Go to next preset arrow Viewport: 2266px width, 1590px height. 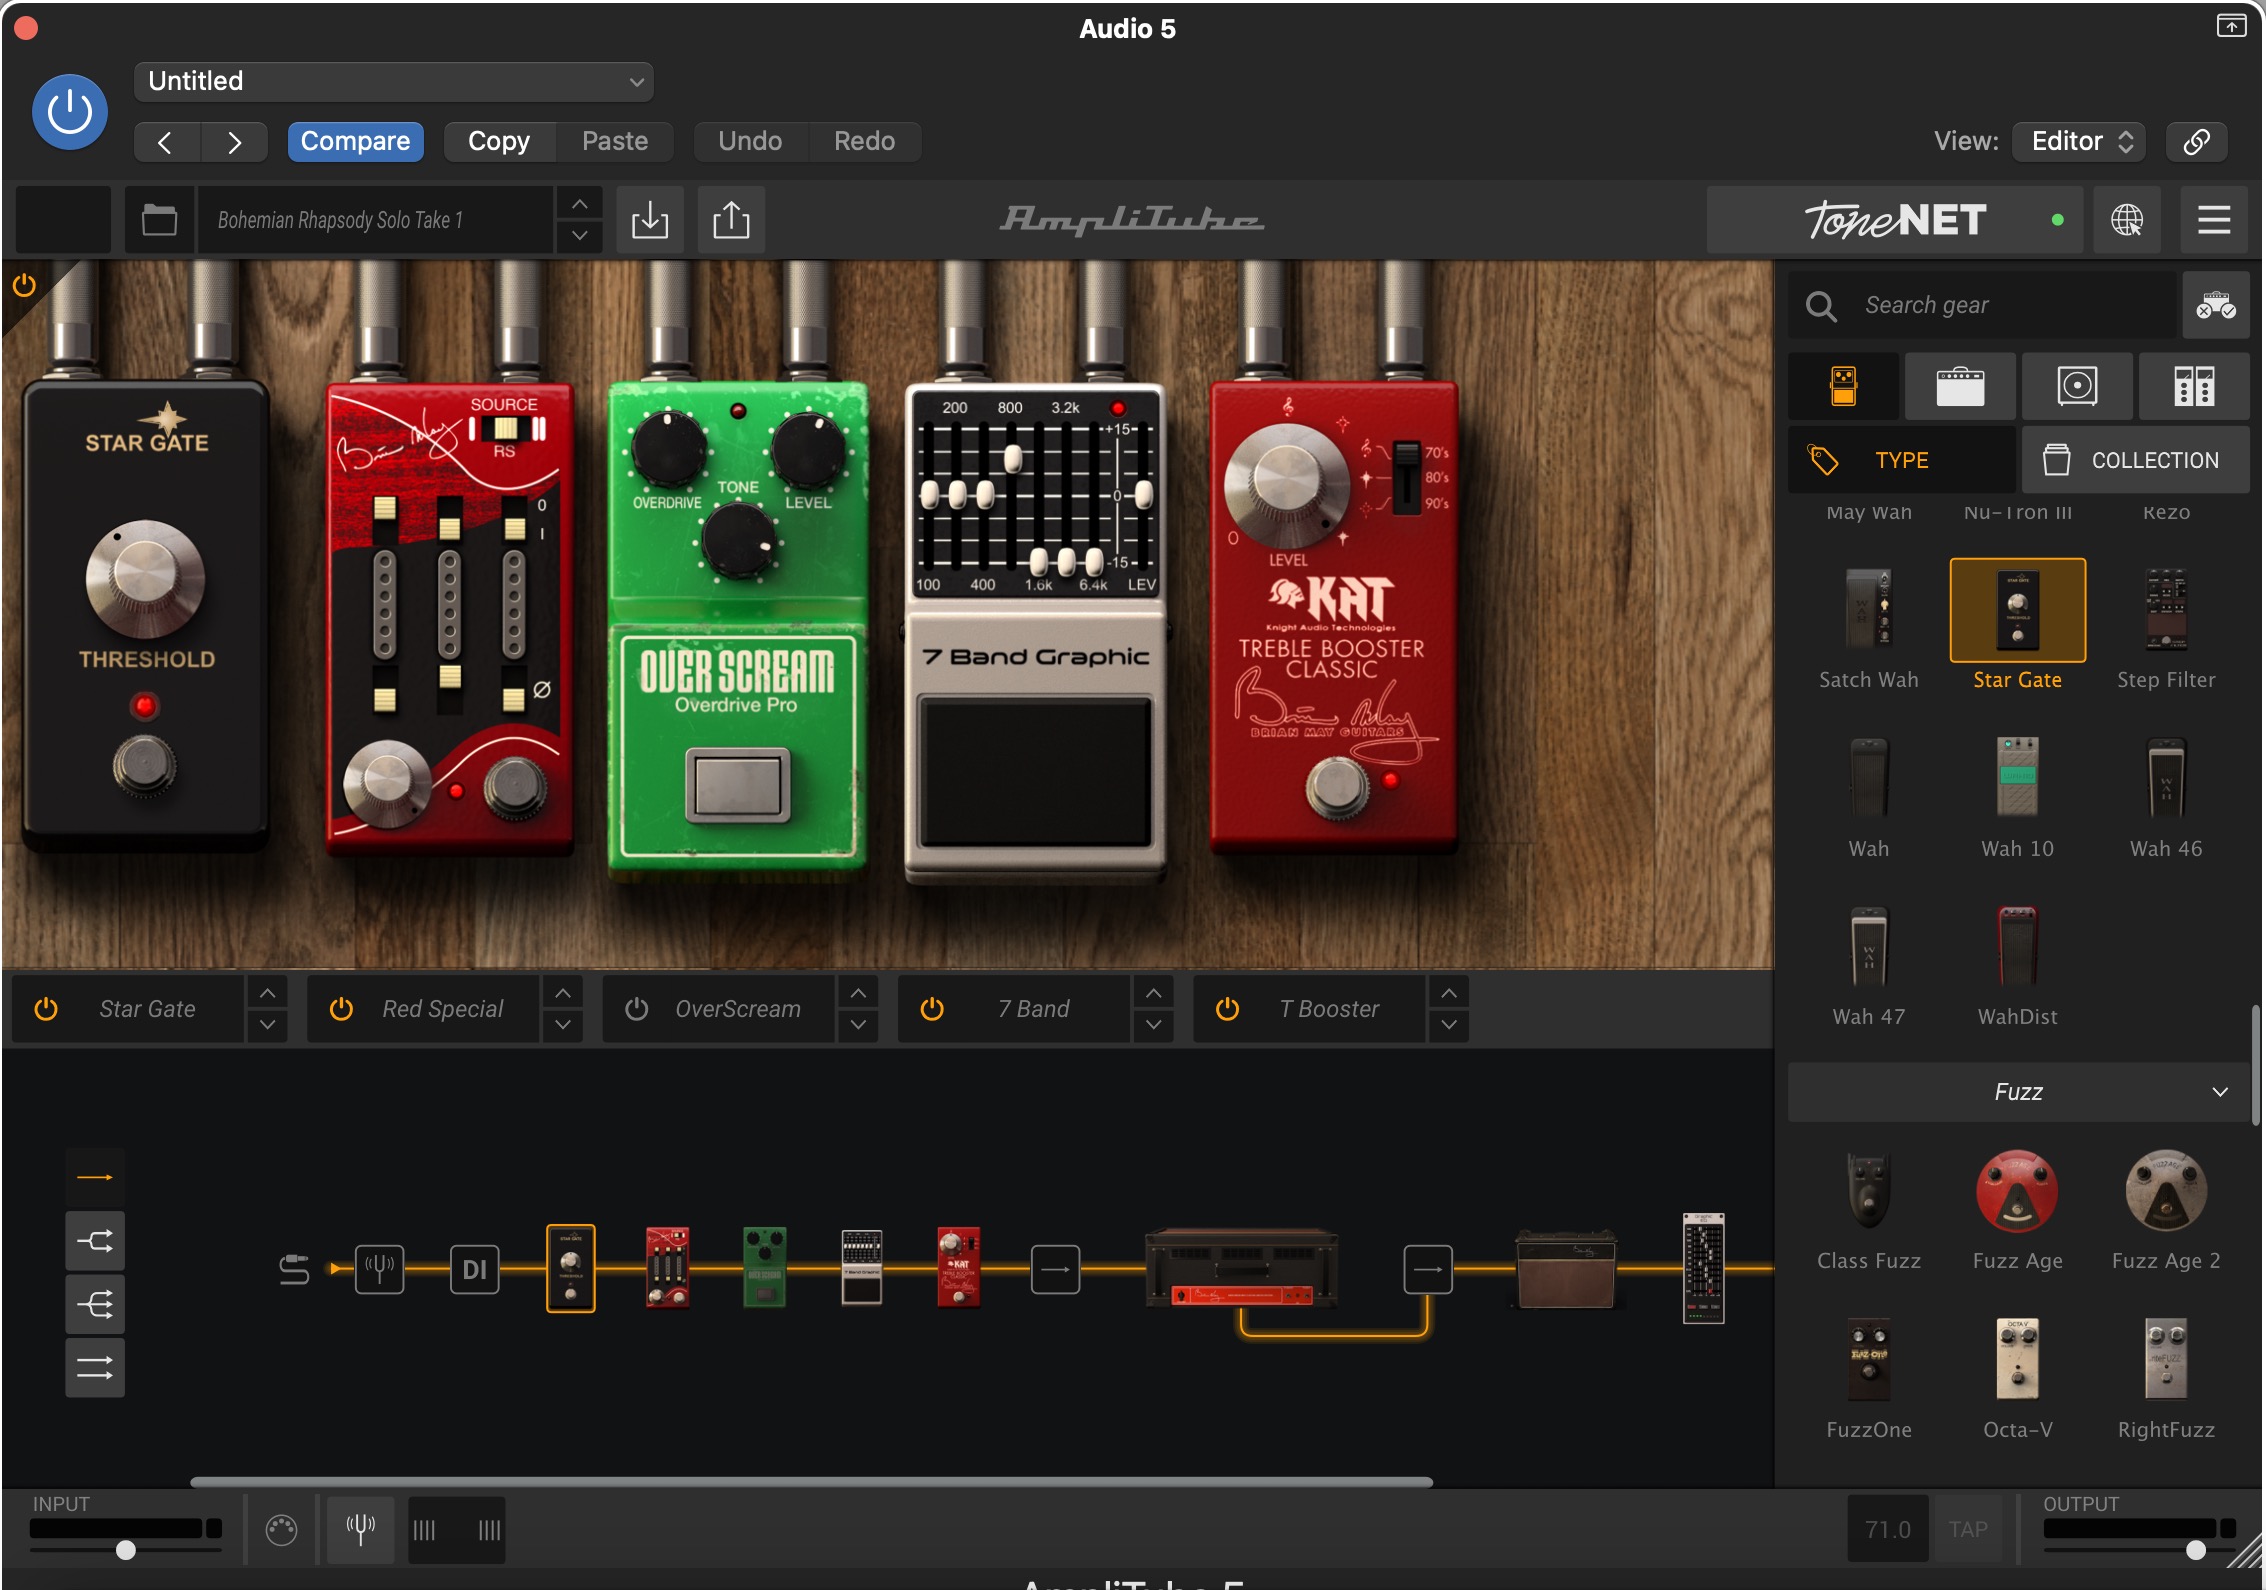pyautogui.click(x=234, y=142)
